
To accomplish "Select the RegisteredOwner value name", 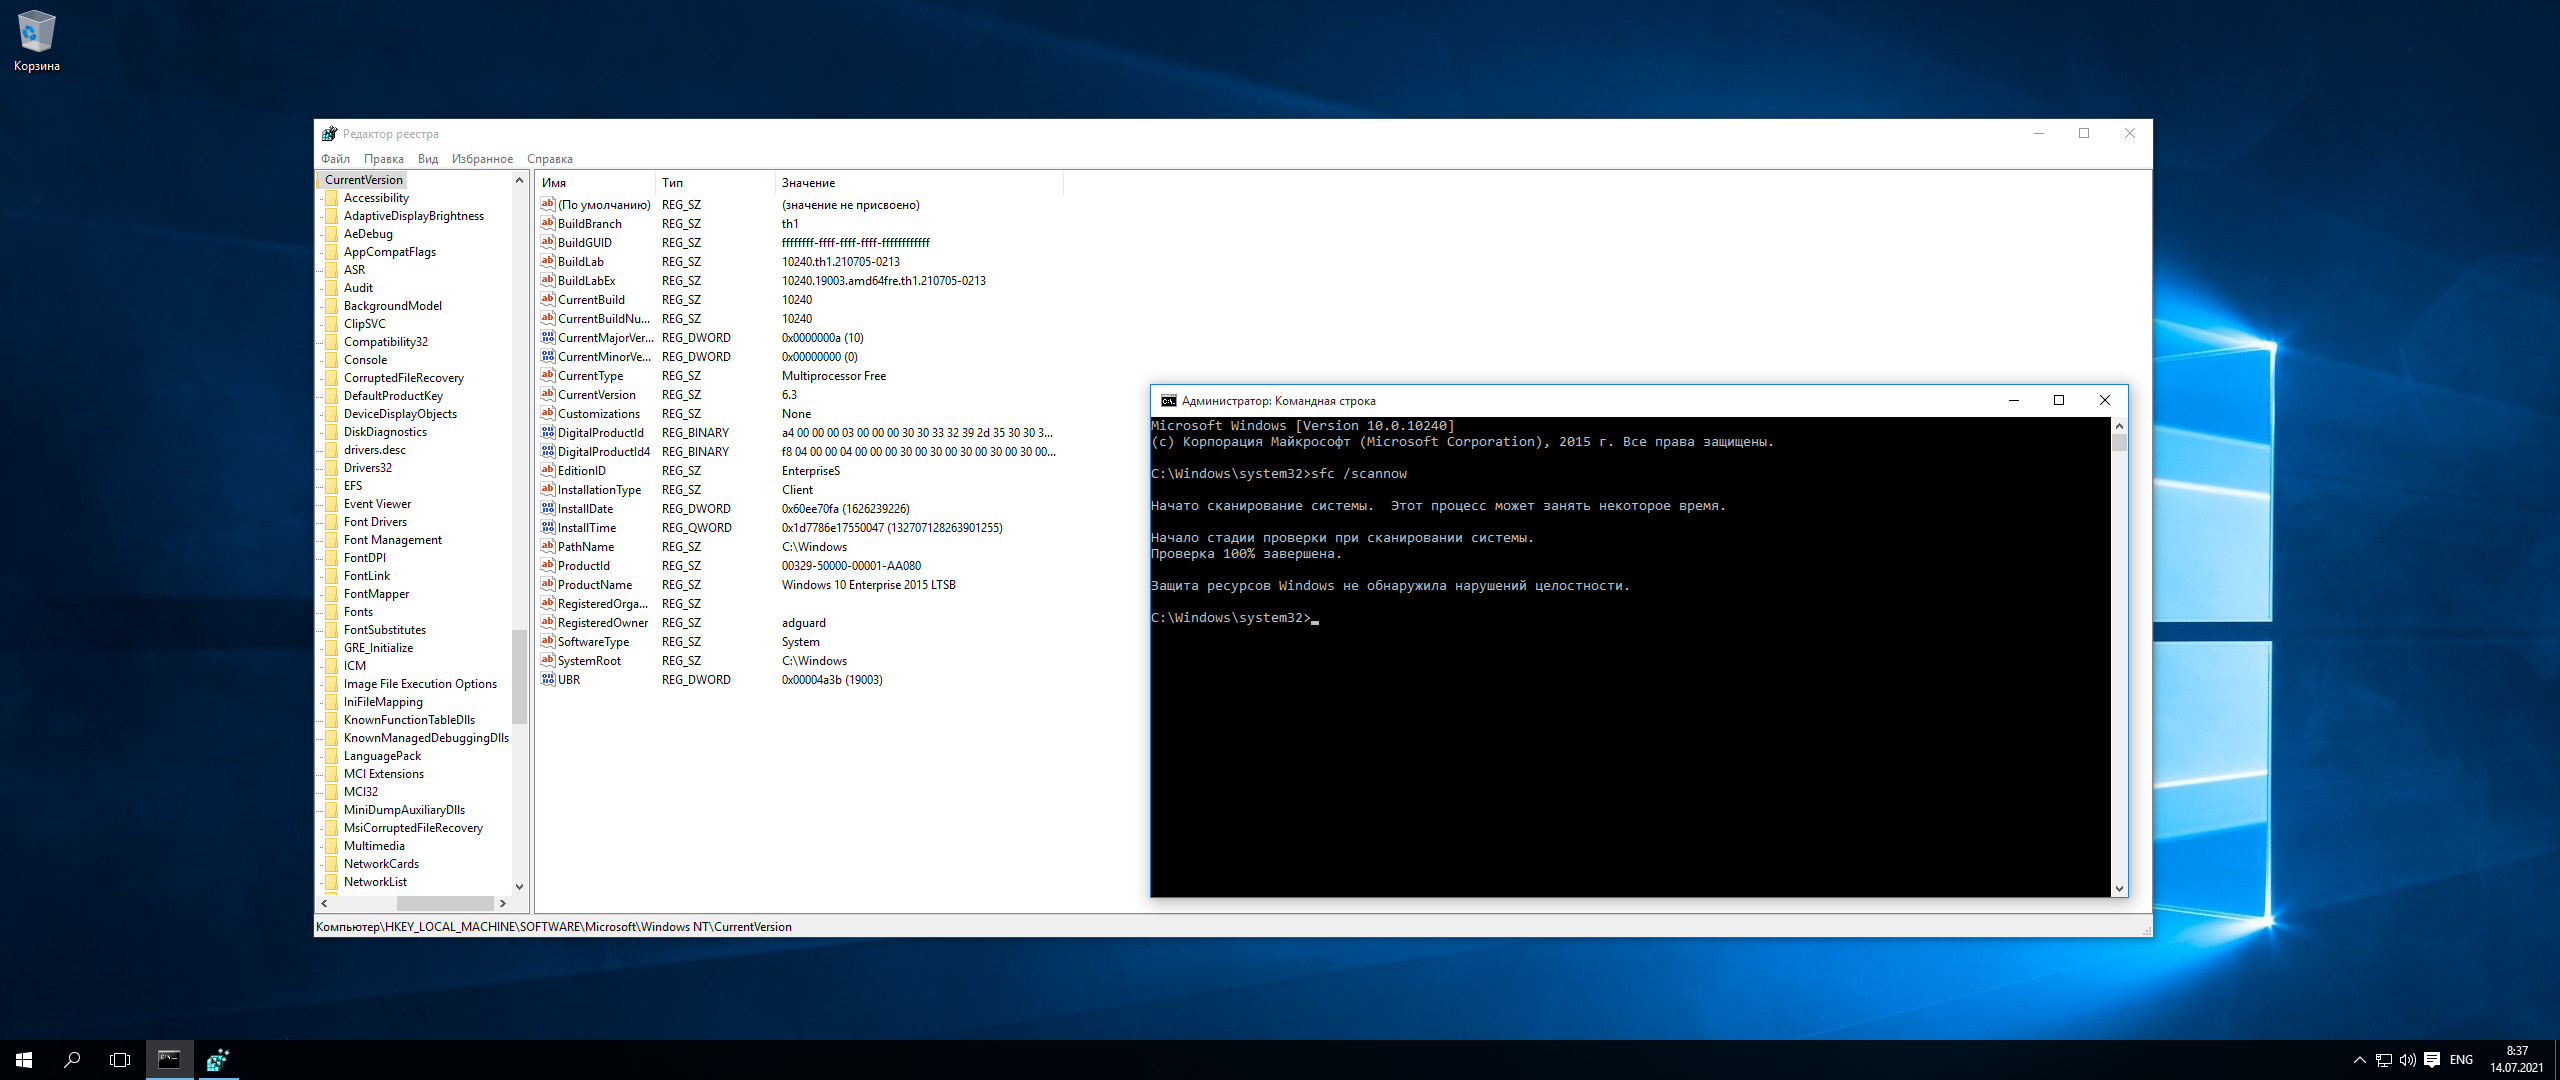I will [x=603, y=623].
